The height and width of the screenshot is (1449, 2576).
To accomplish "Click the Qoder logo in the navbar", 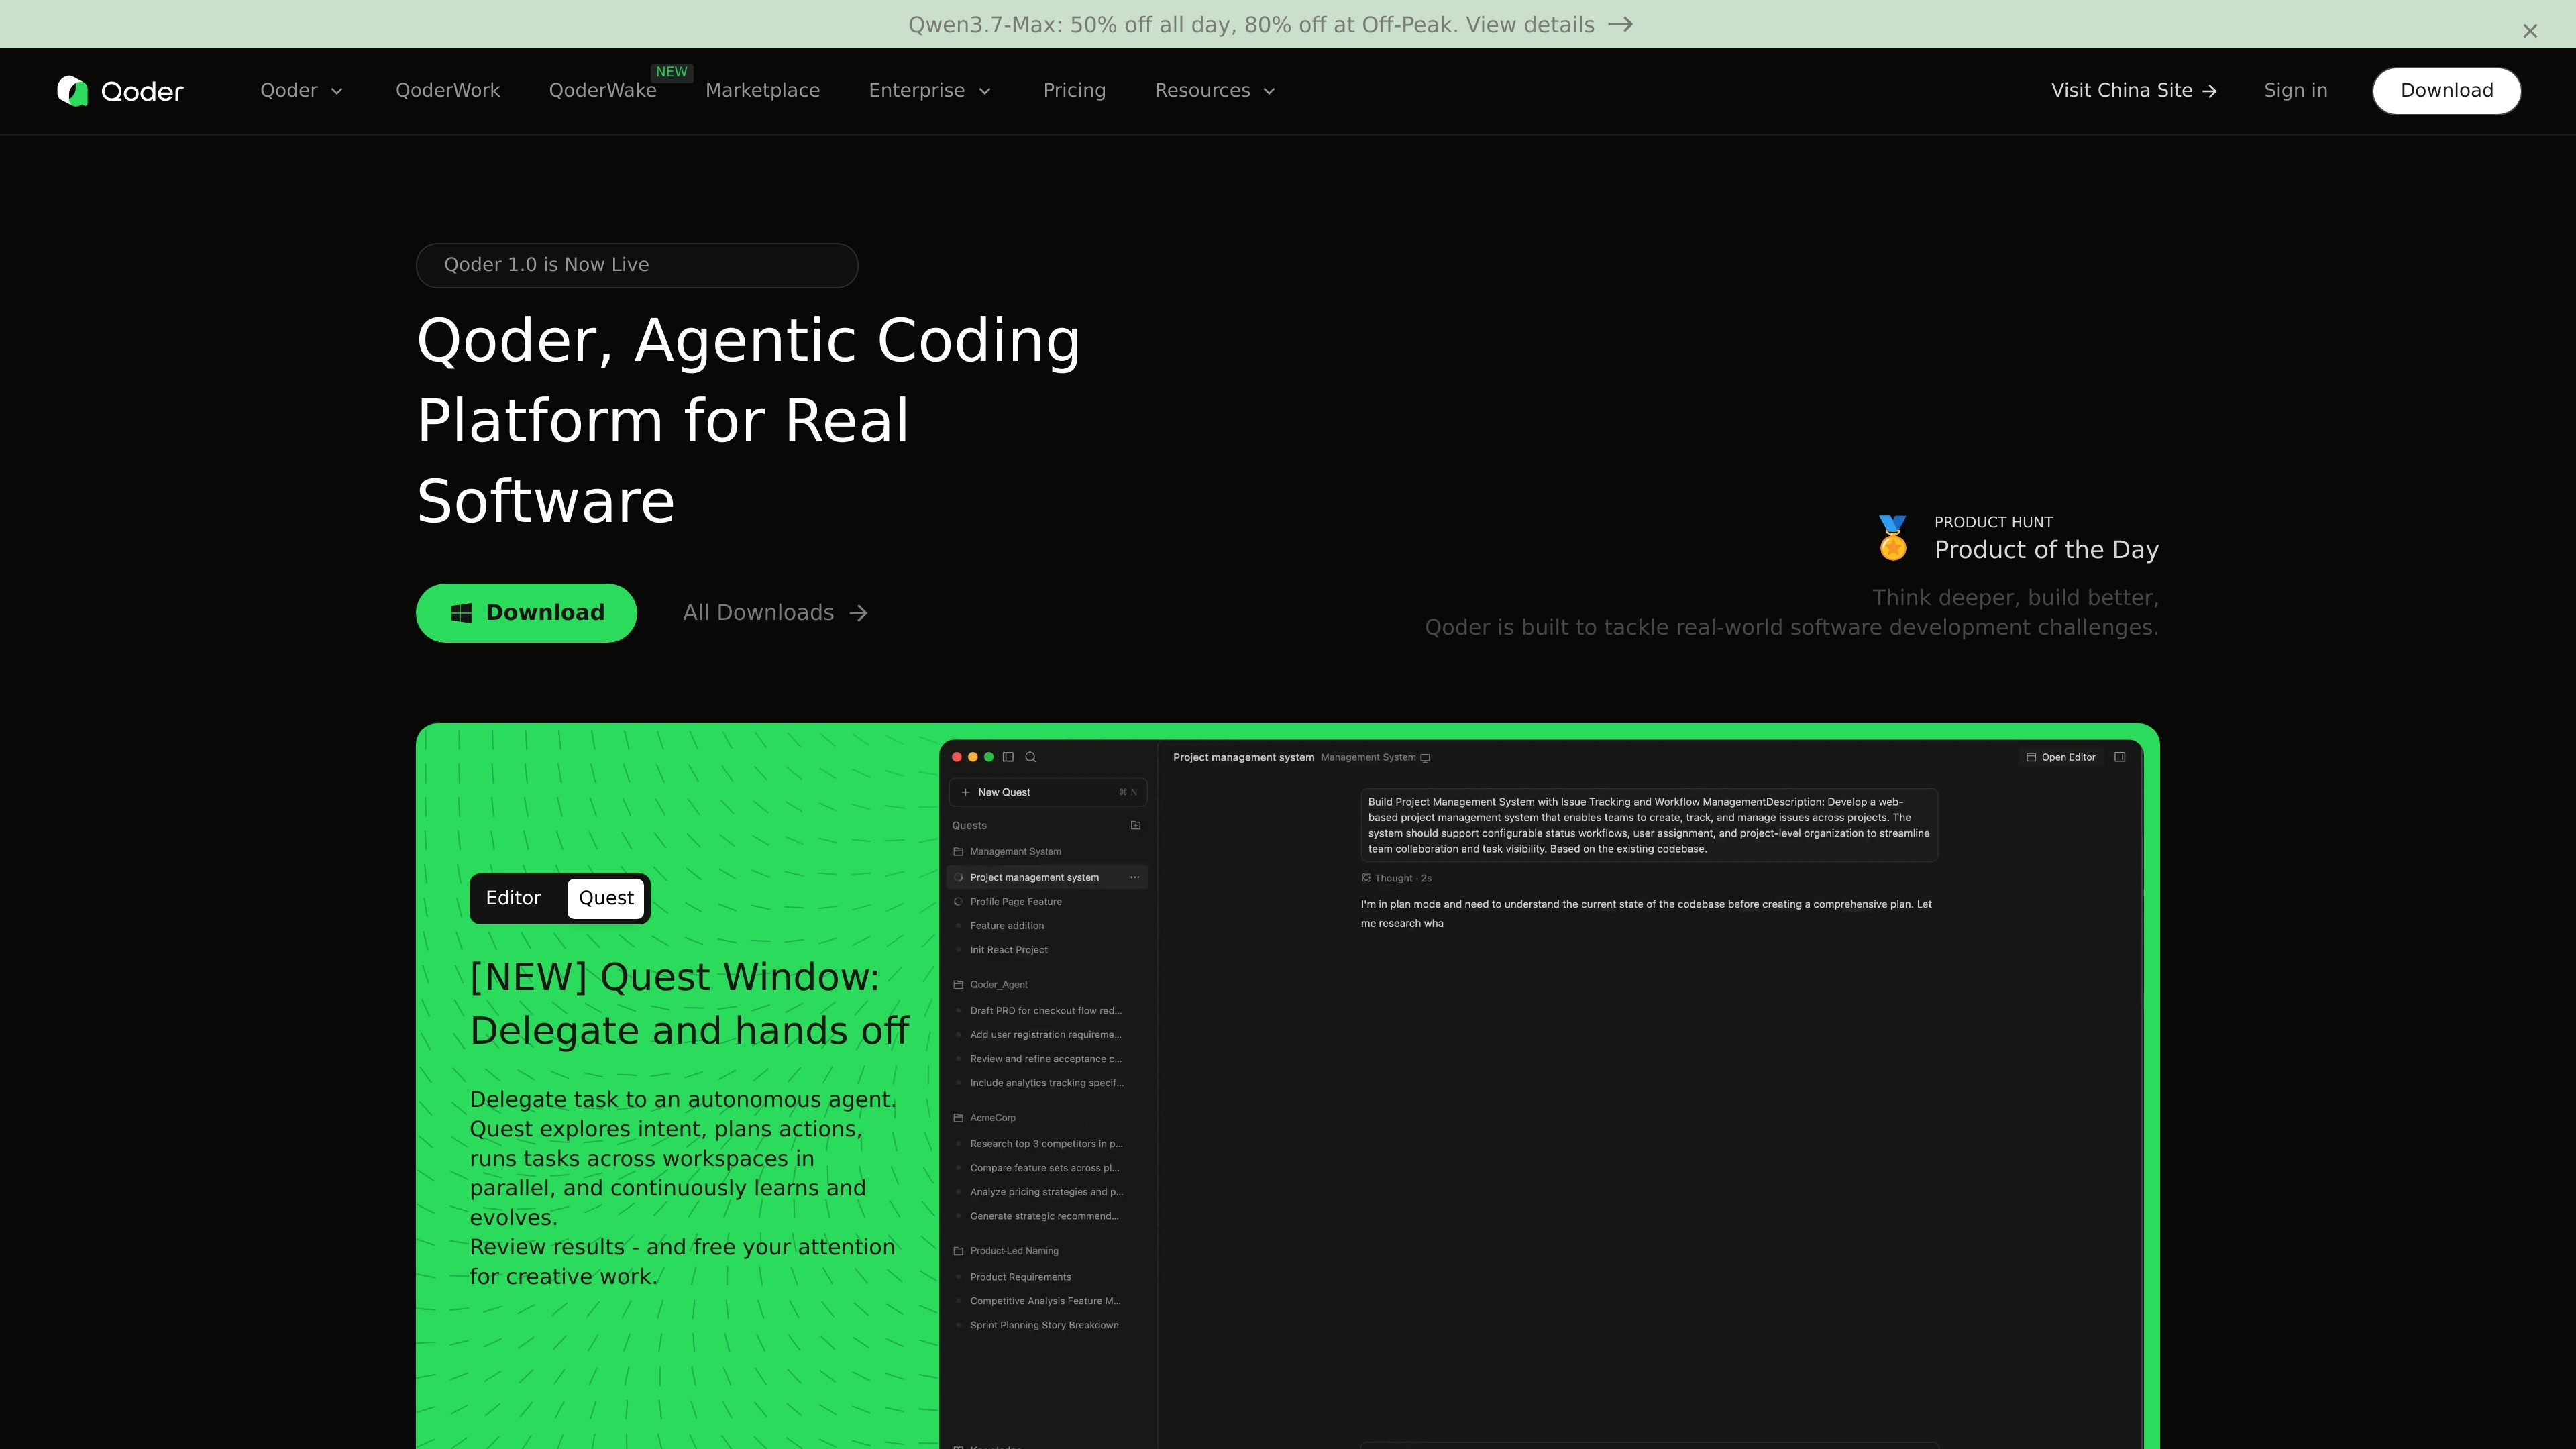I will point(120,91).
